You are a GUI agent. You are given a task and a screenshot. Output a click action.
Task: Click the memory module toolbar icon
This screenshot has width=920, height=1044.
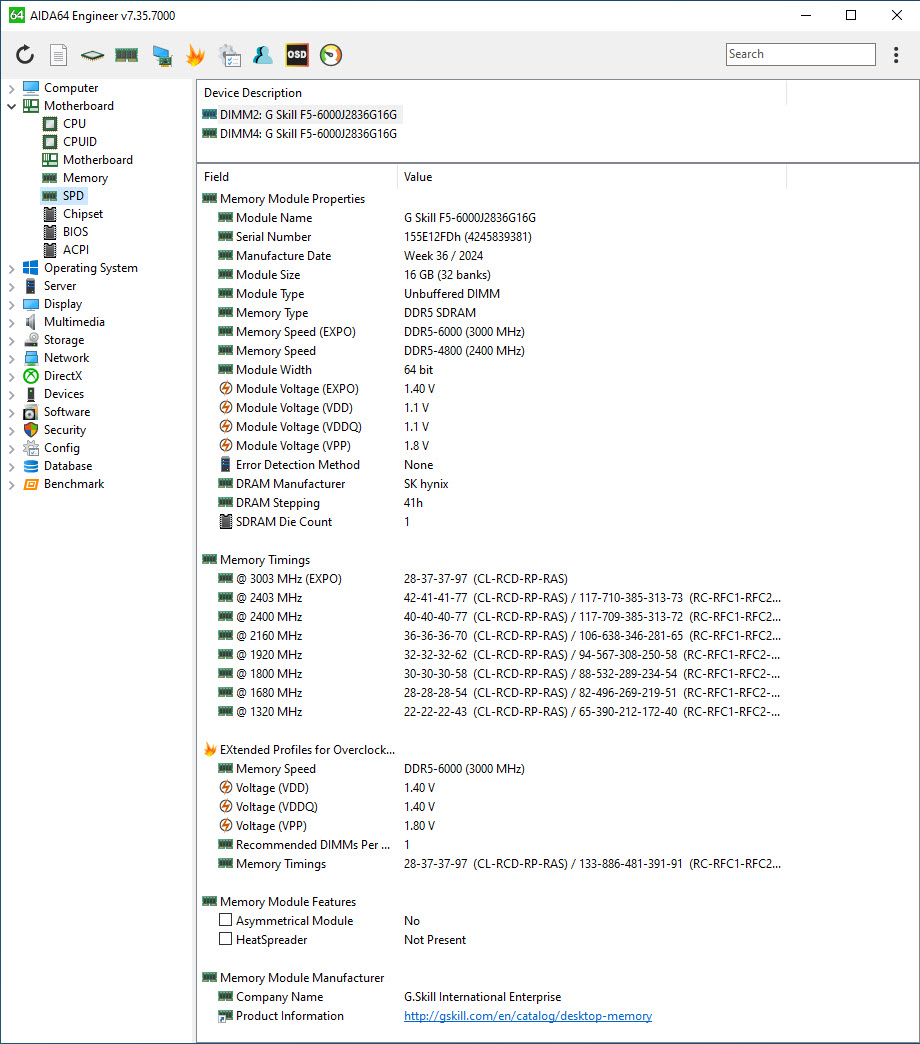[126, 55]
